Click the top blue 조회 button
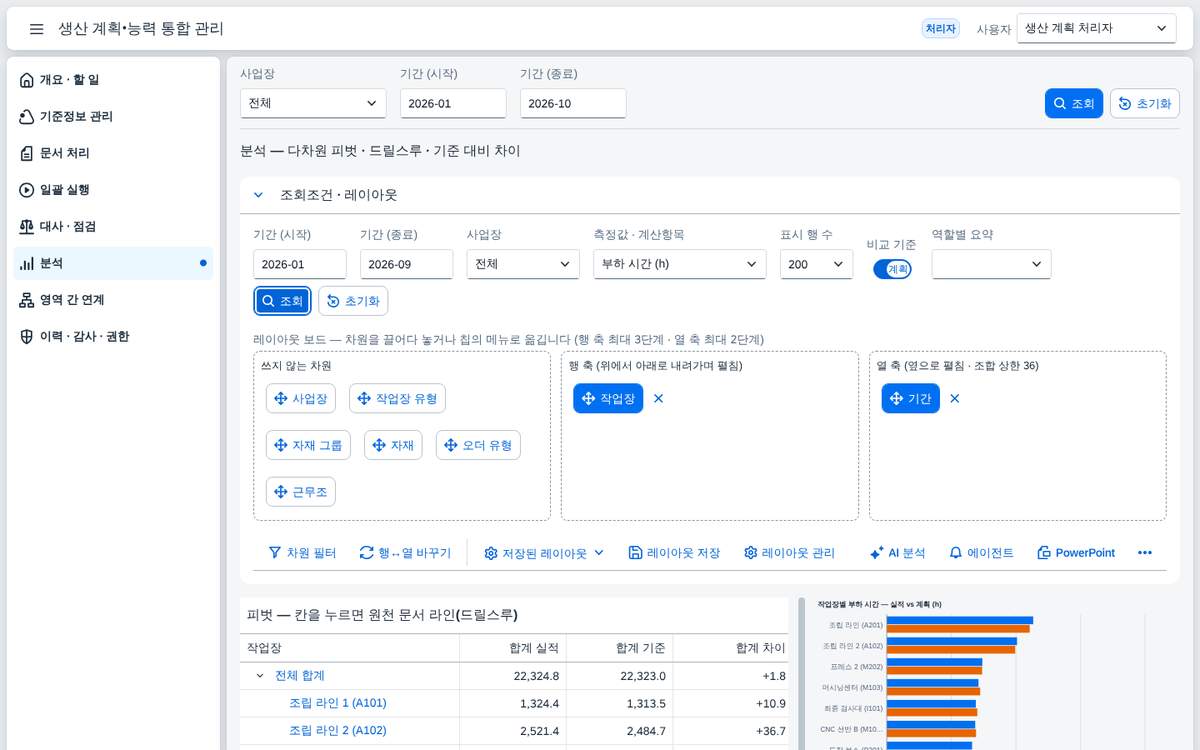This screenshot has height=750, width=1200. click(1074, 103)
